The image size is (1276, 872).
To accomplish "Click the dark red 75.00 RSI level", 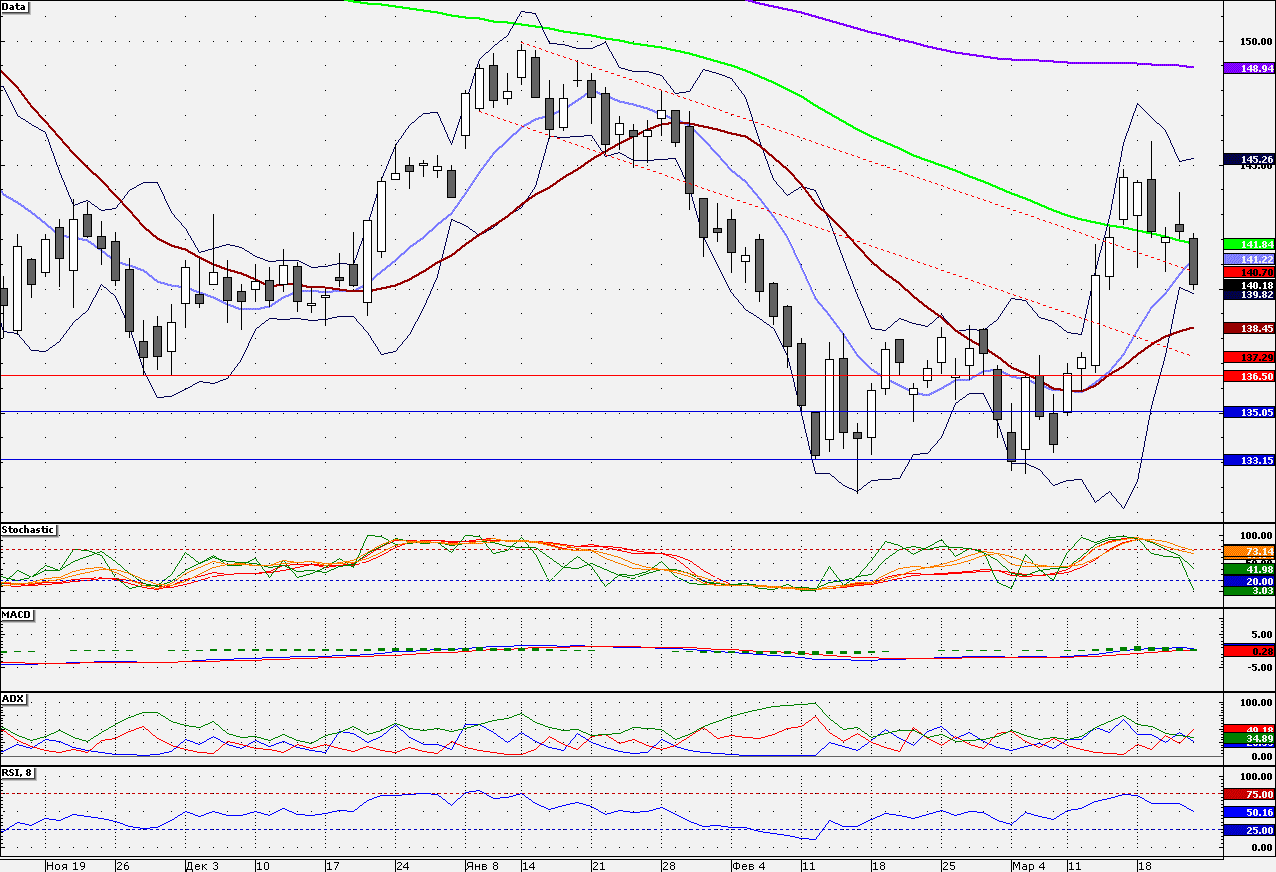I will (x=1248, y=794).
